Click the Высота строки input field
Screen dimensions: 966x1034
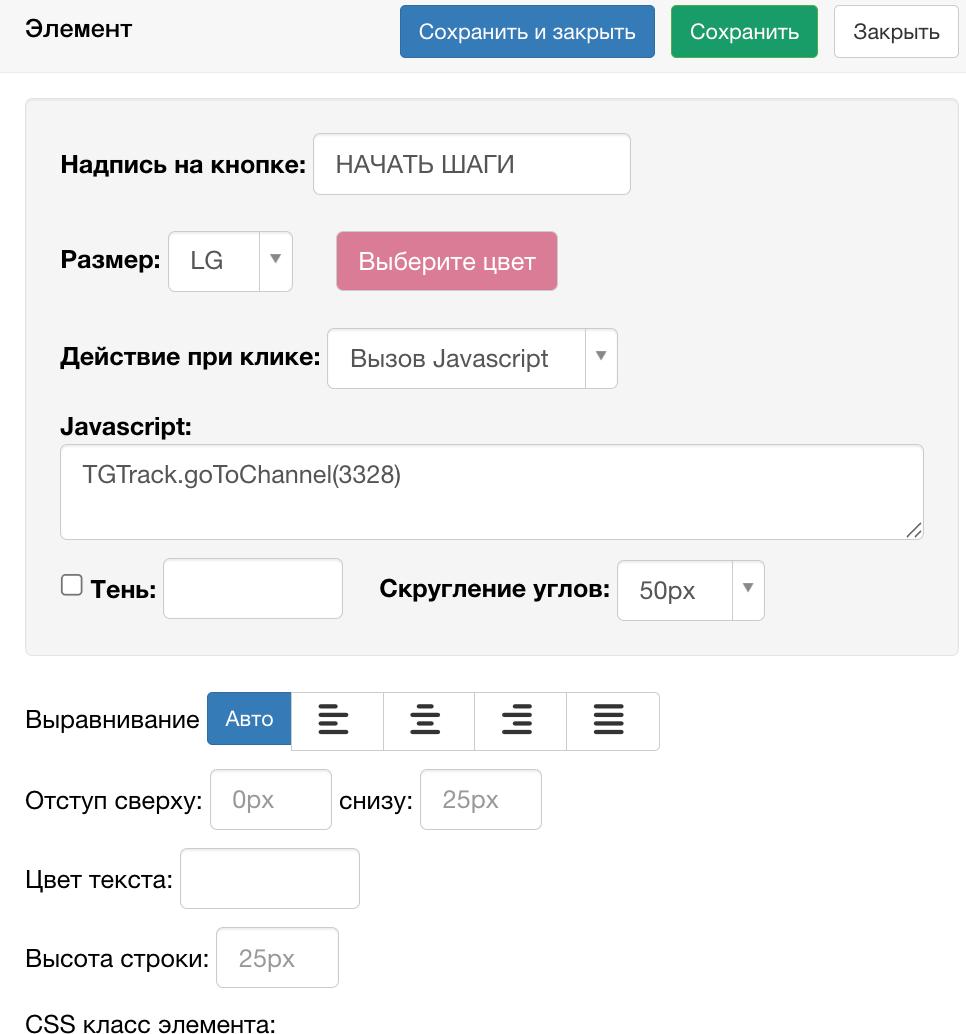277,957
